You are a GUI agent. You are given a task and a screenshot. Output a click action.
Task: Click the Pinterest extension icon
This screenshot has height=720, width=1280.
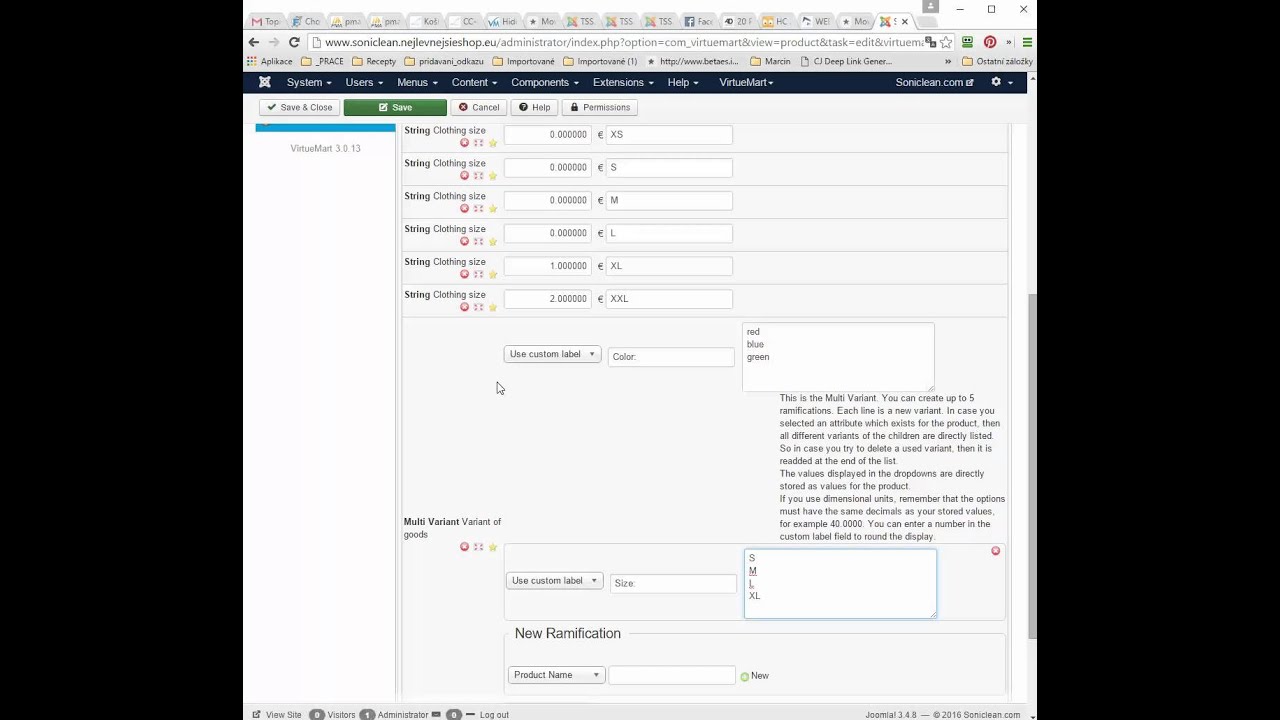[x=989, y=42]
